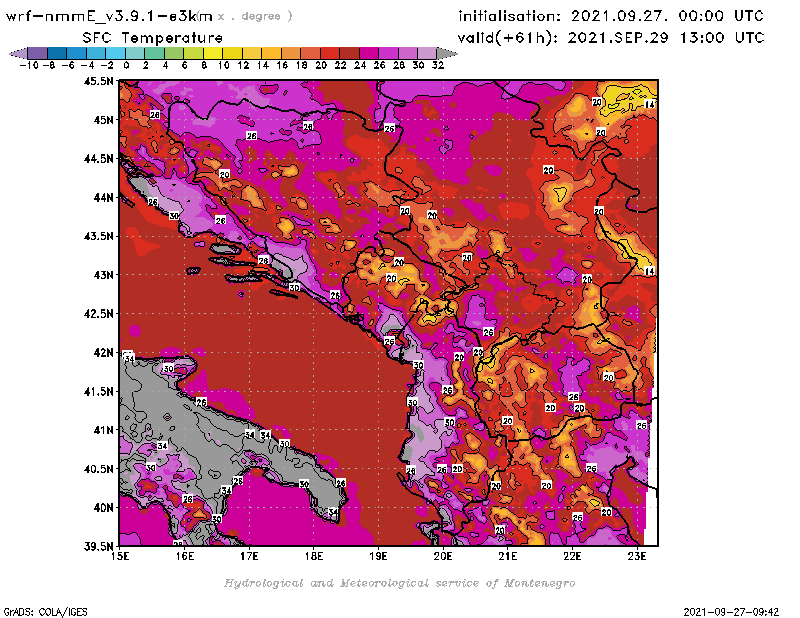
Task: Click the 19E longitude axis label
Action: tap(378, 556)
